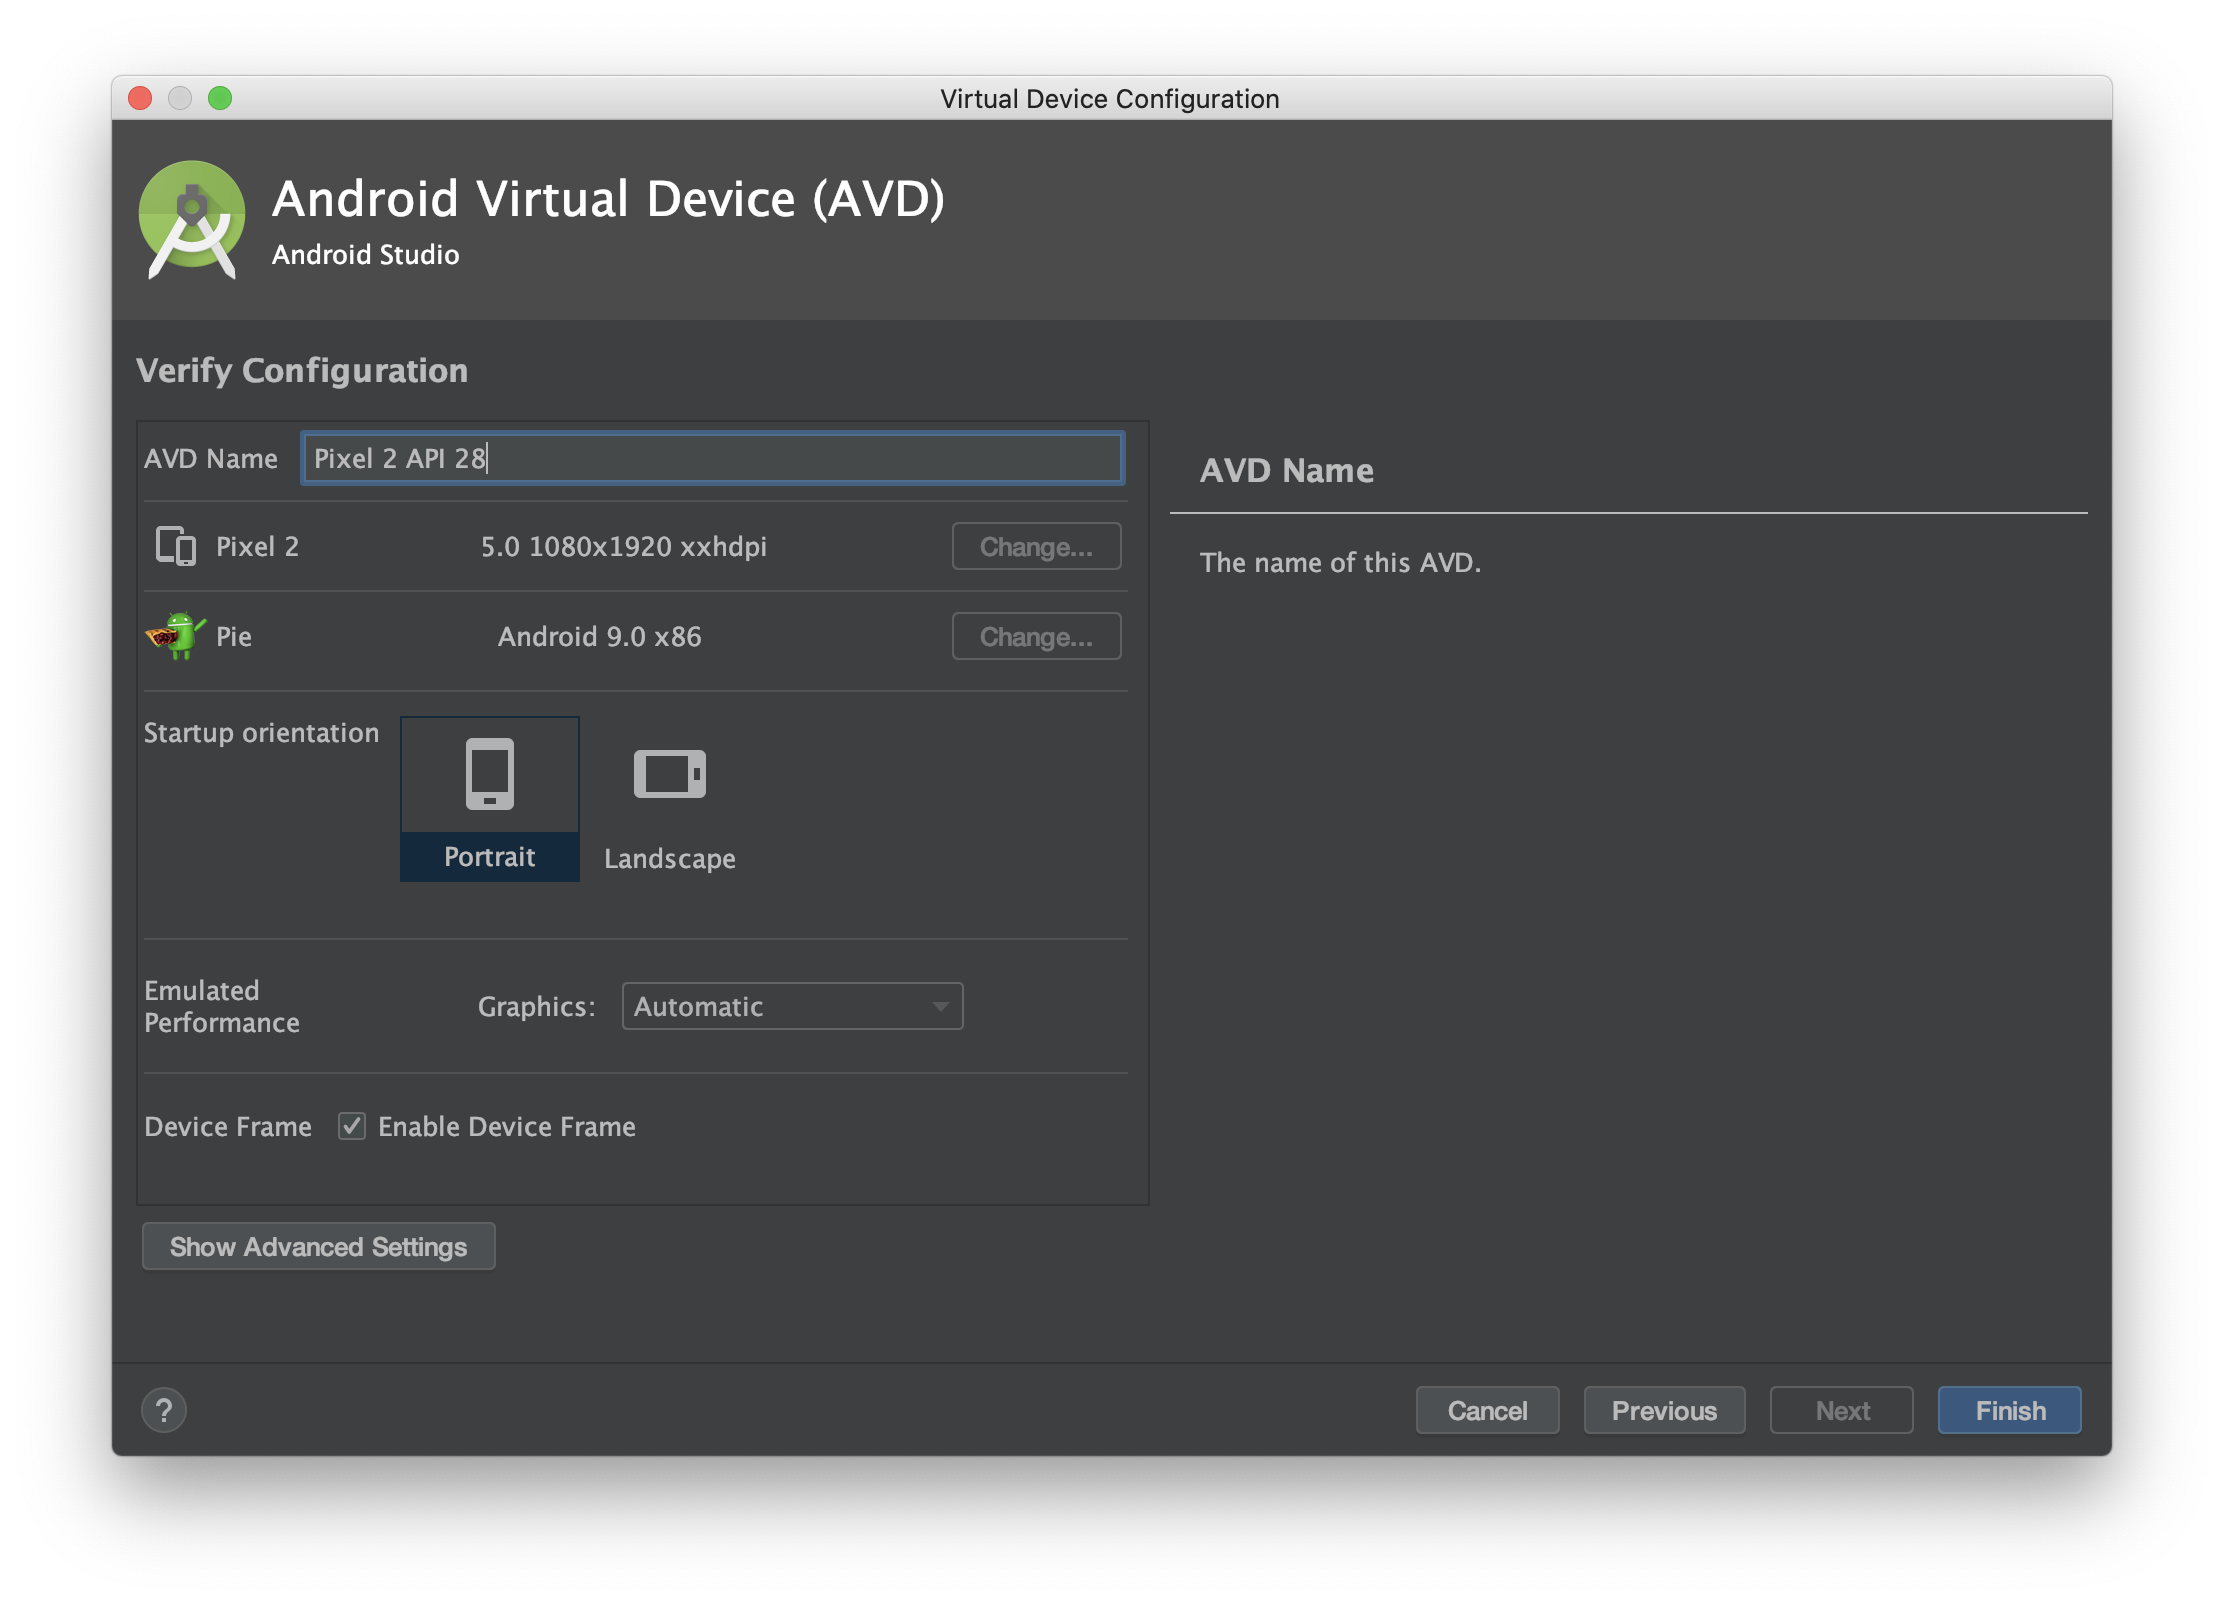Click the Pixel 2 device icon
The image size is (2224, 1604).
coord(176,546)
